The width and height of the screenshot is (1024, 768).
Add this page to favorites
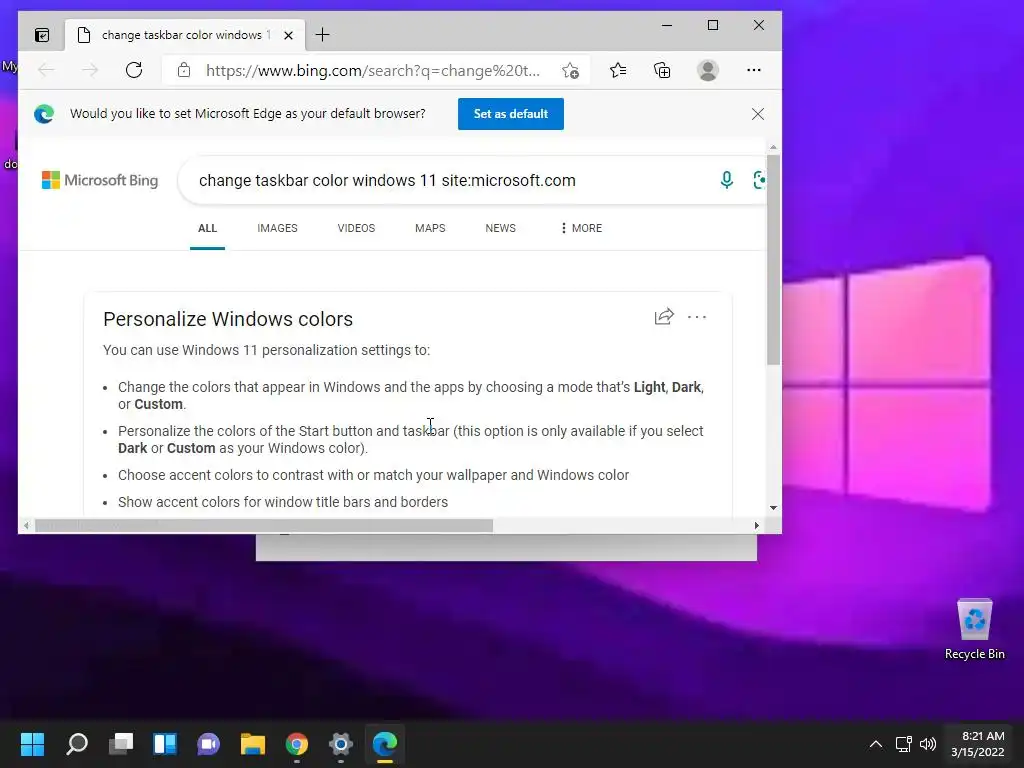(x=570, y=71)
